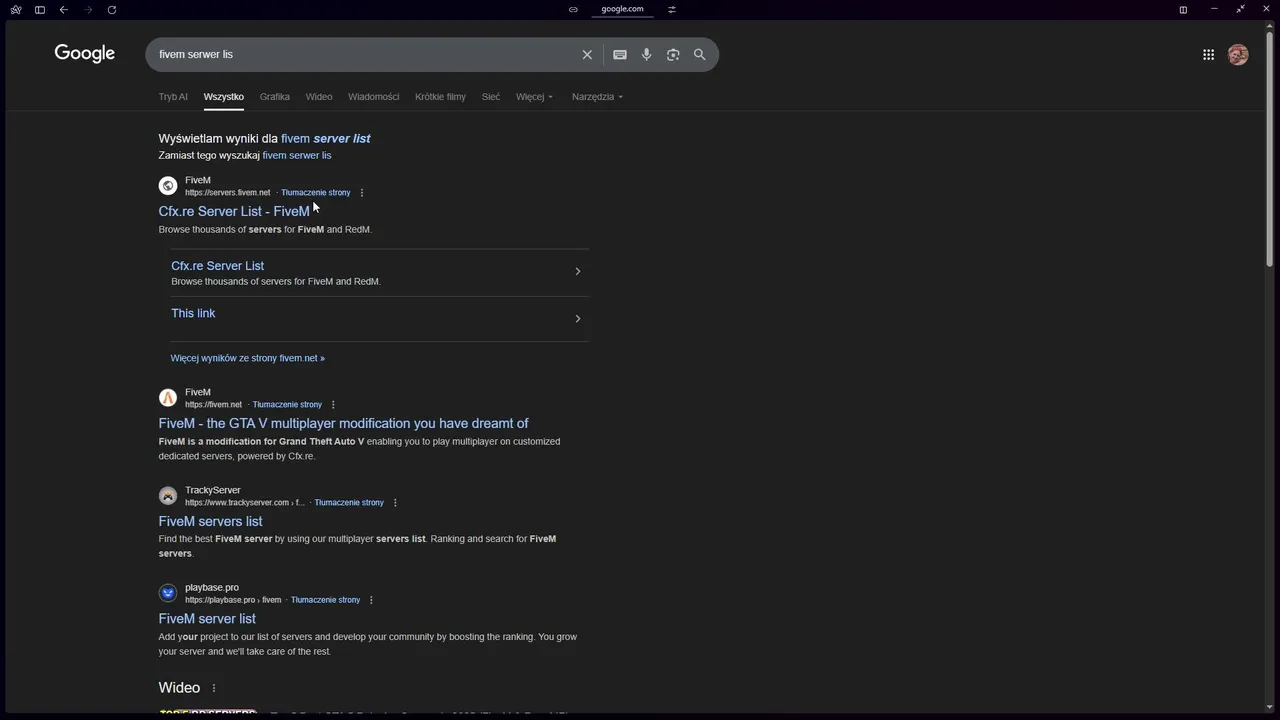Click the https://servers.fivem.net URL text
1280x720 pixels.
pos(227,193)
